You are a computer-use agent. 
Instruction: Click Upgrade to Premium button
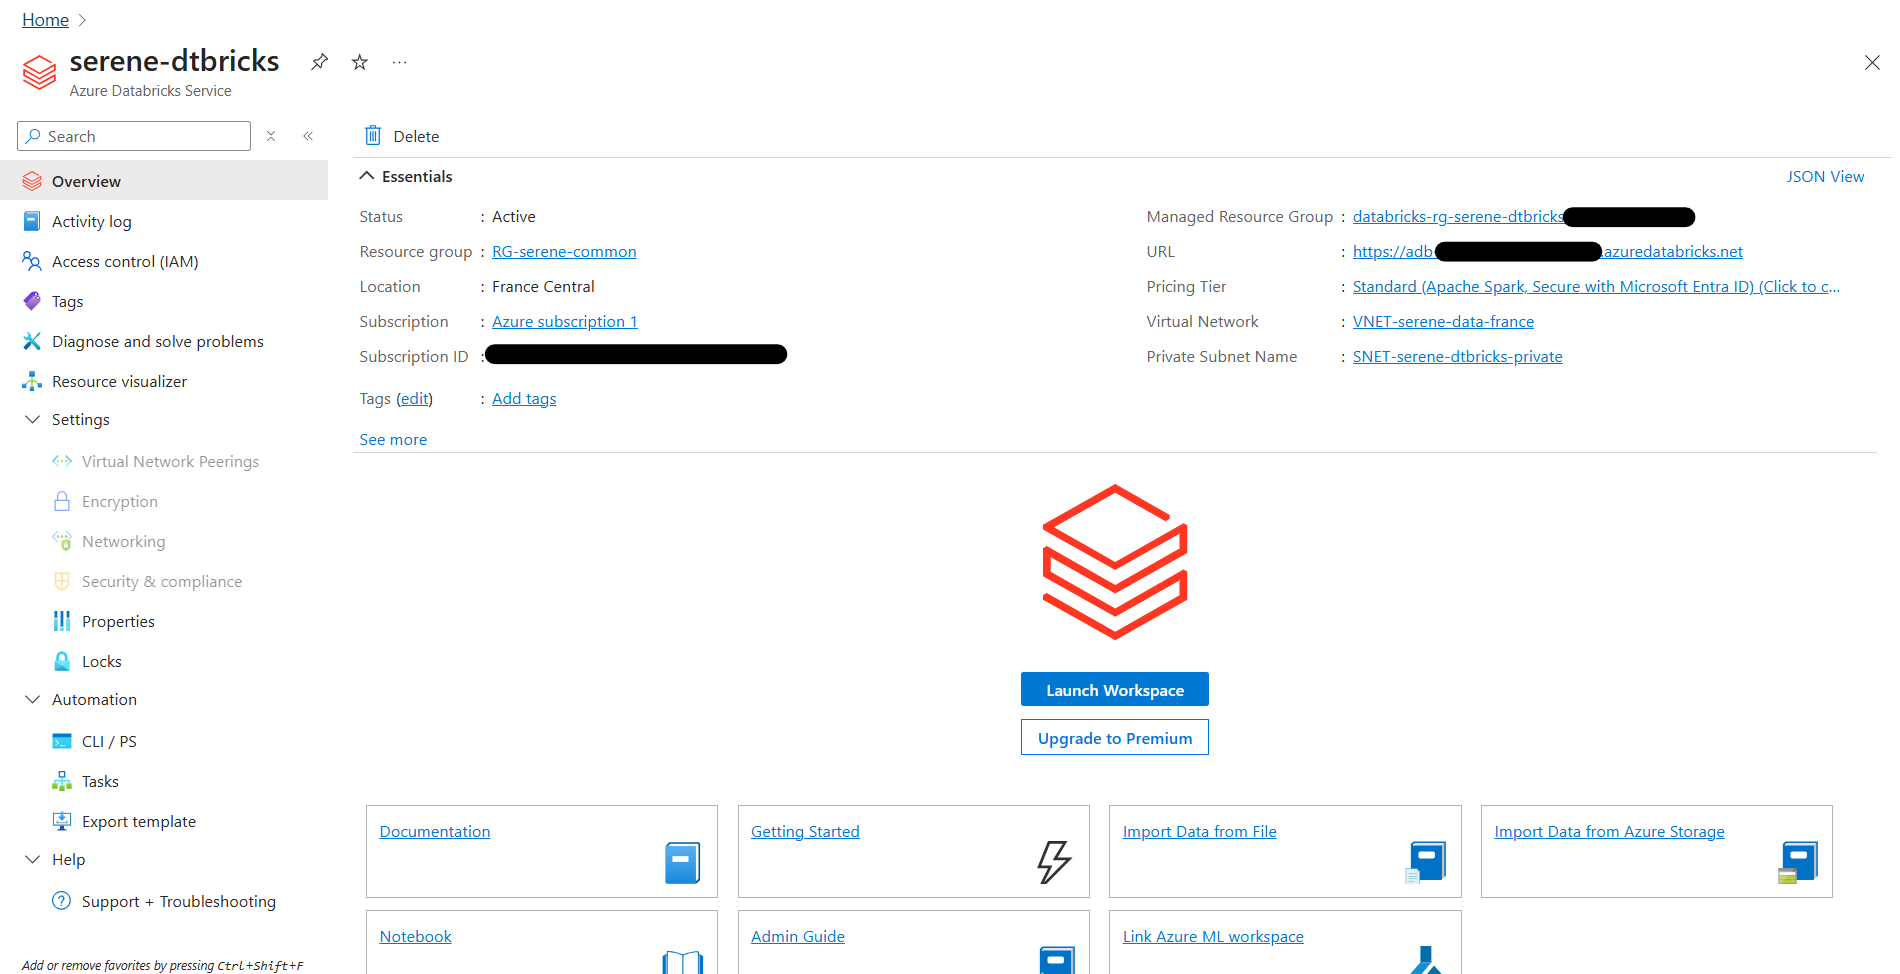(1114, 737)
